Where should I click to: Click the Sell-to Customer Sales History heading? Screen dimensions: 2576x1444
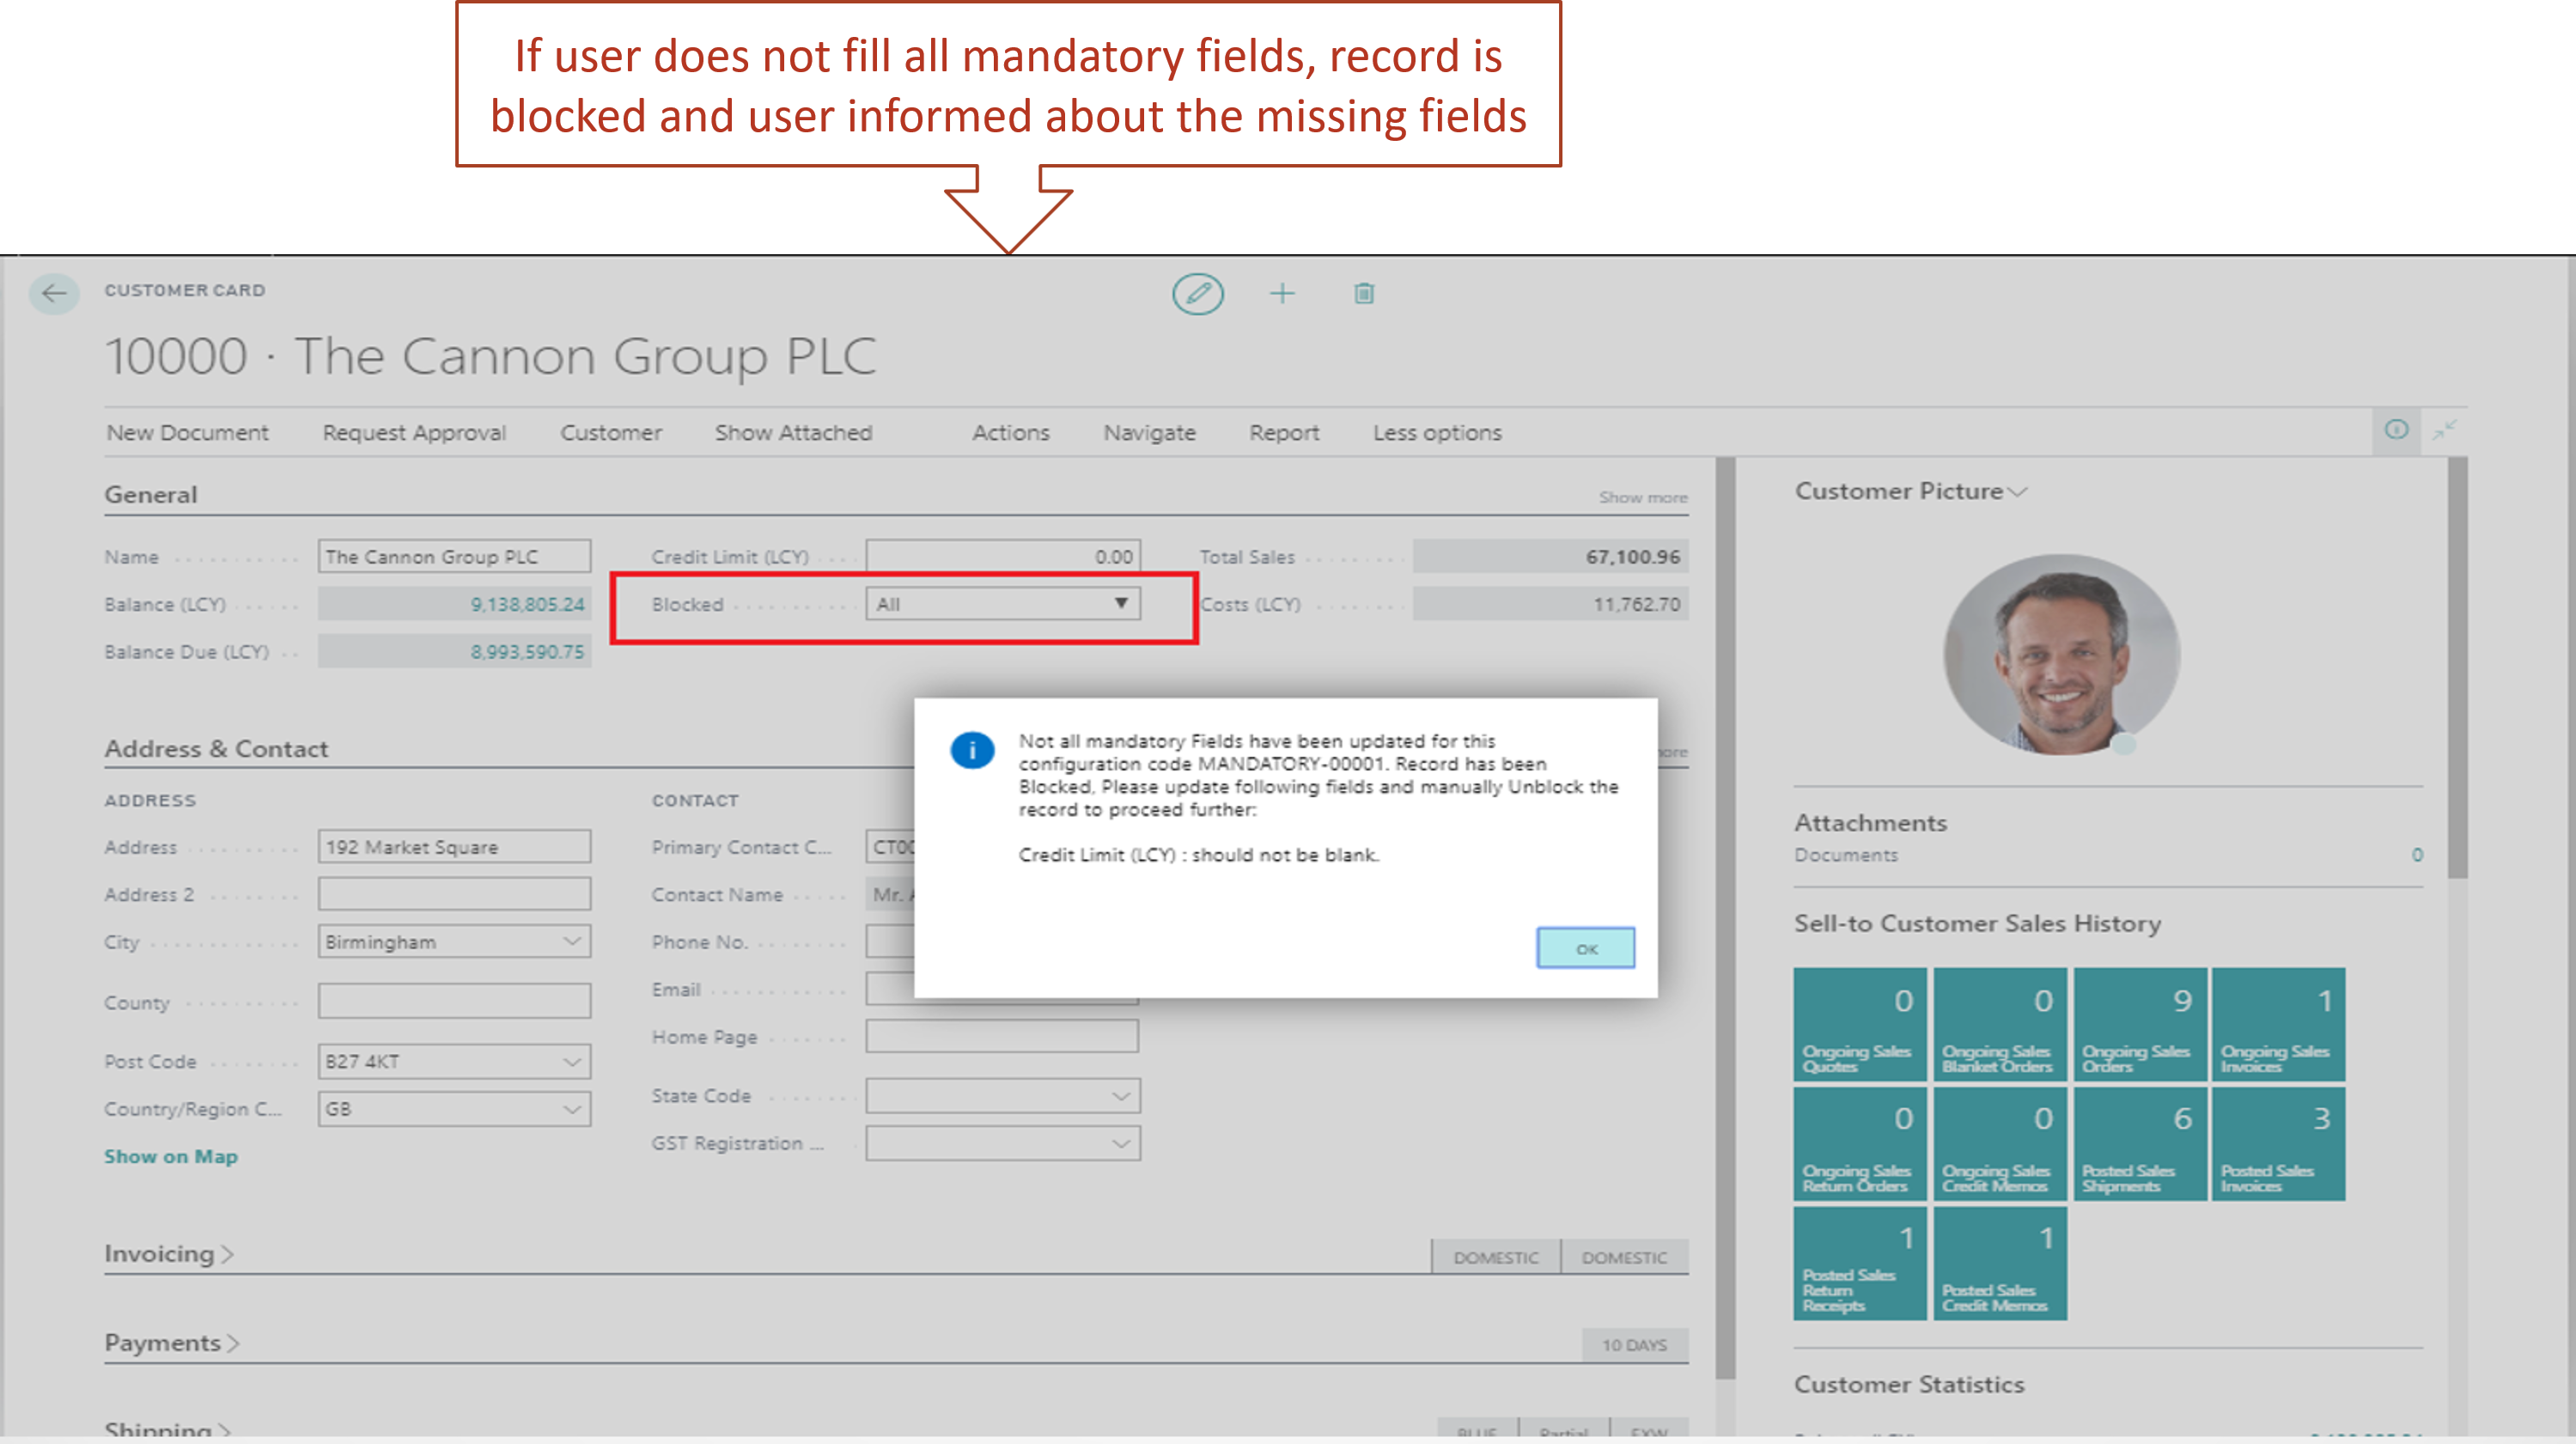[1977, 923]
